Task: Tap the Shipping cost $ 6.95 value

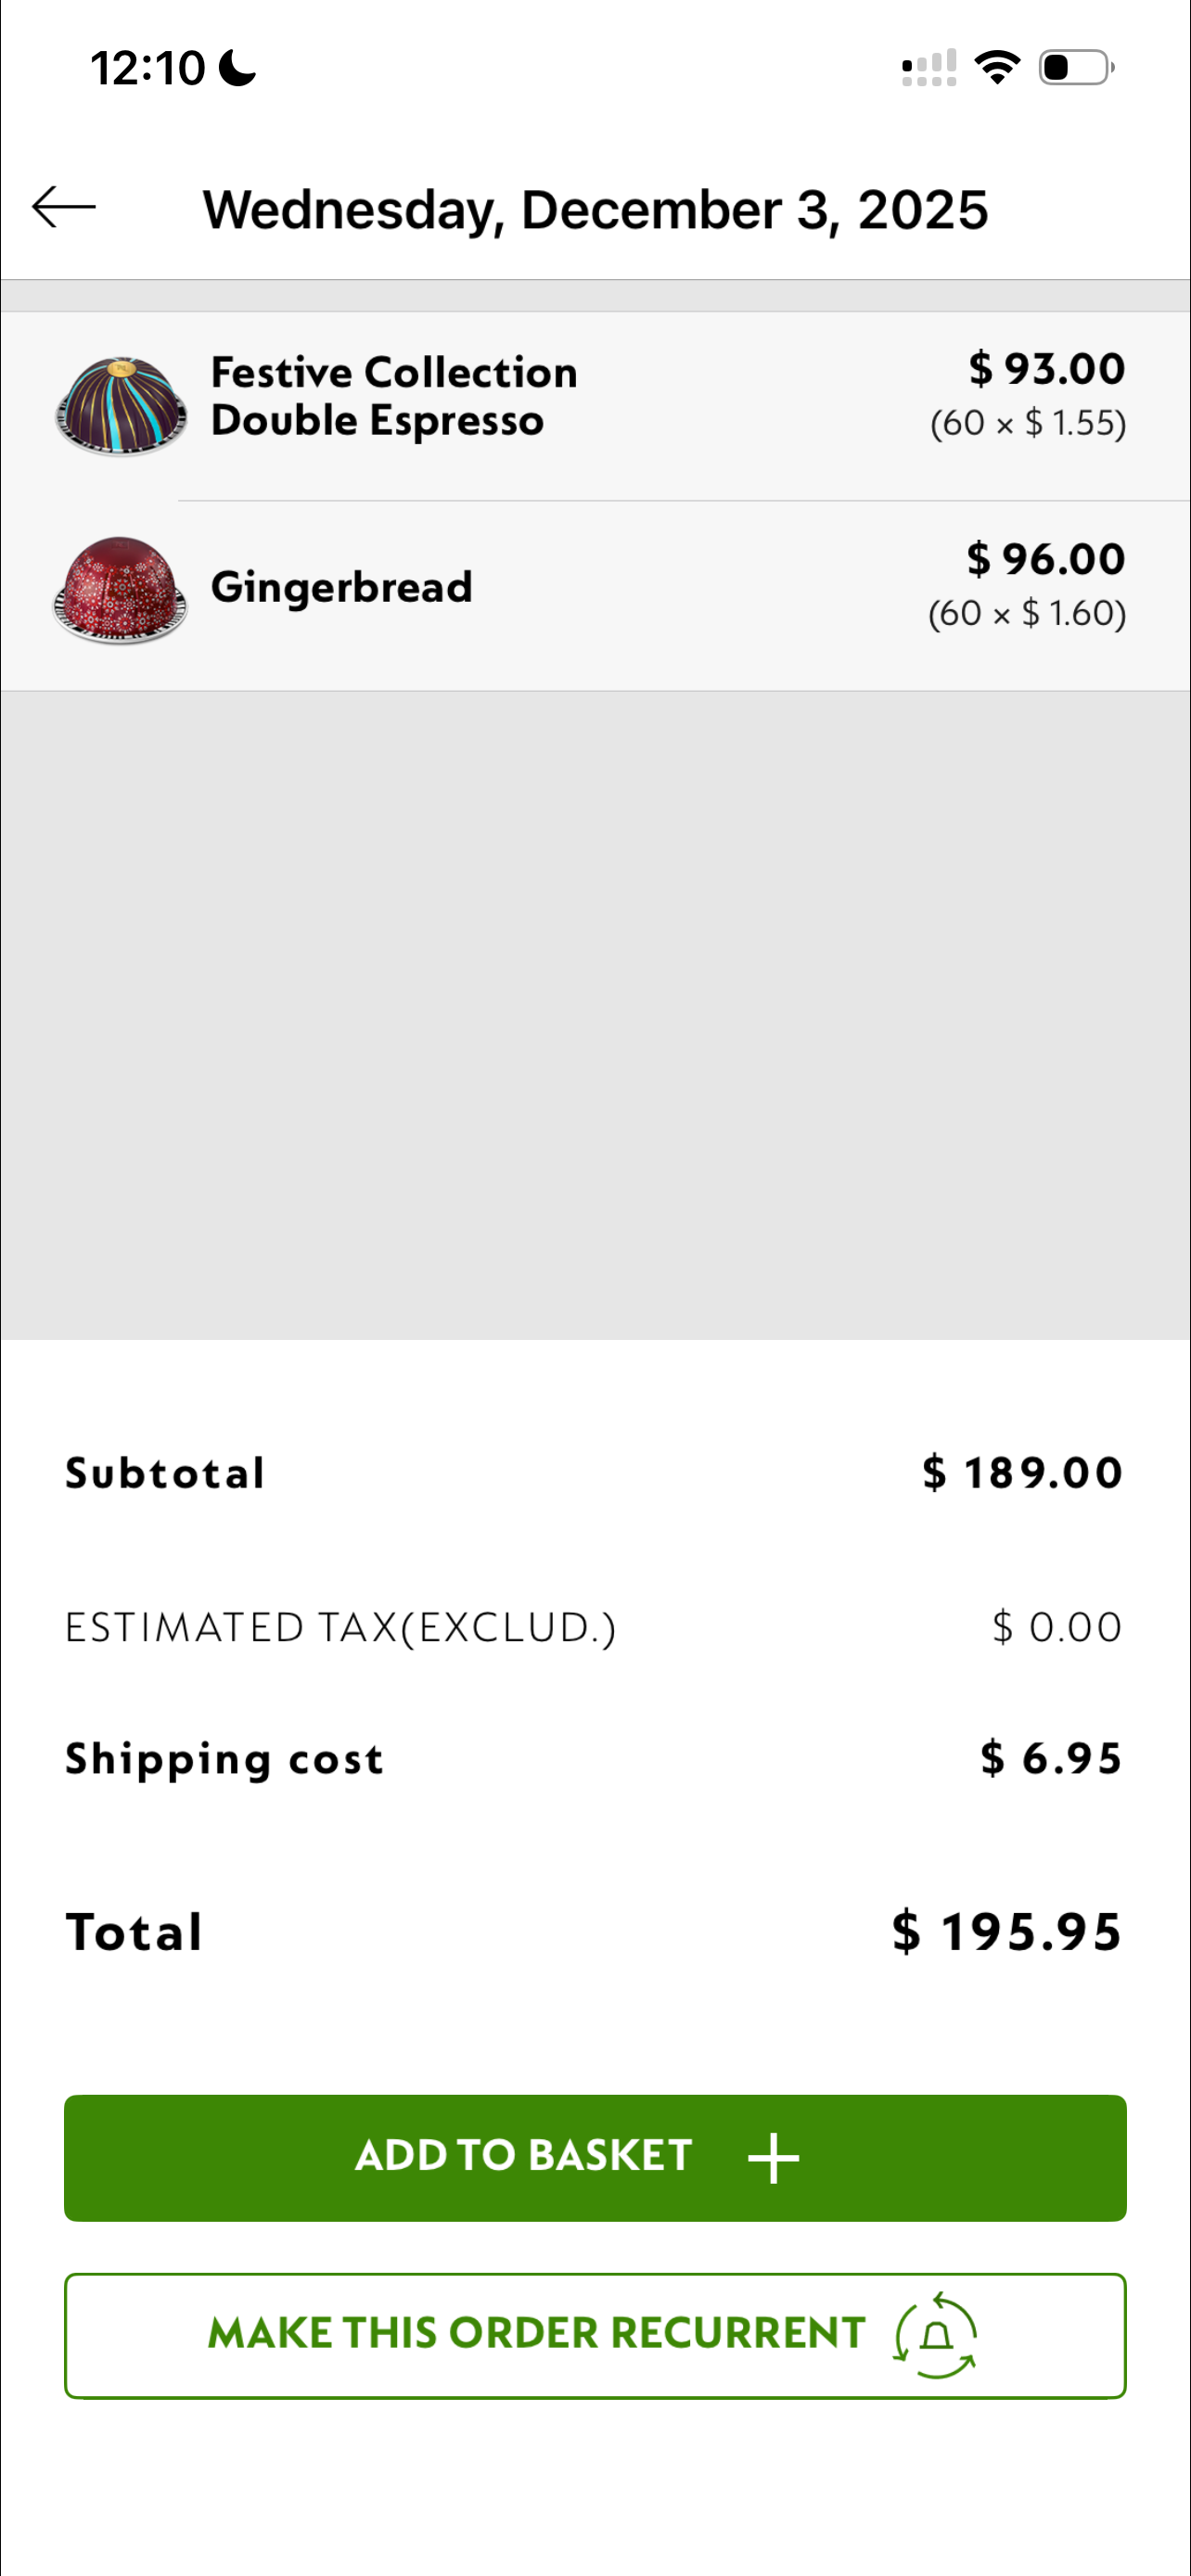Action: (x=1051, y=1758)
